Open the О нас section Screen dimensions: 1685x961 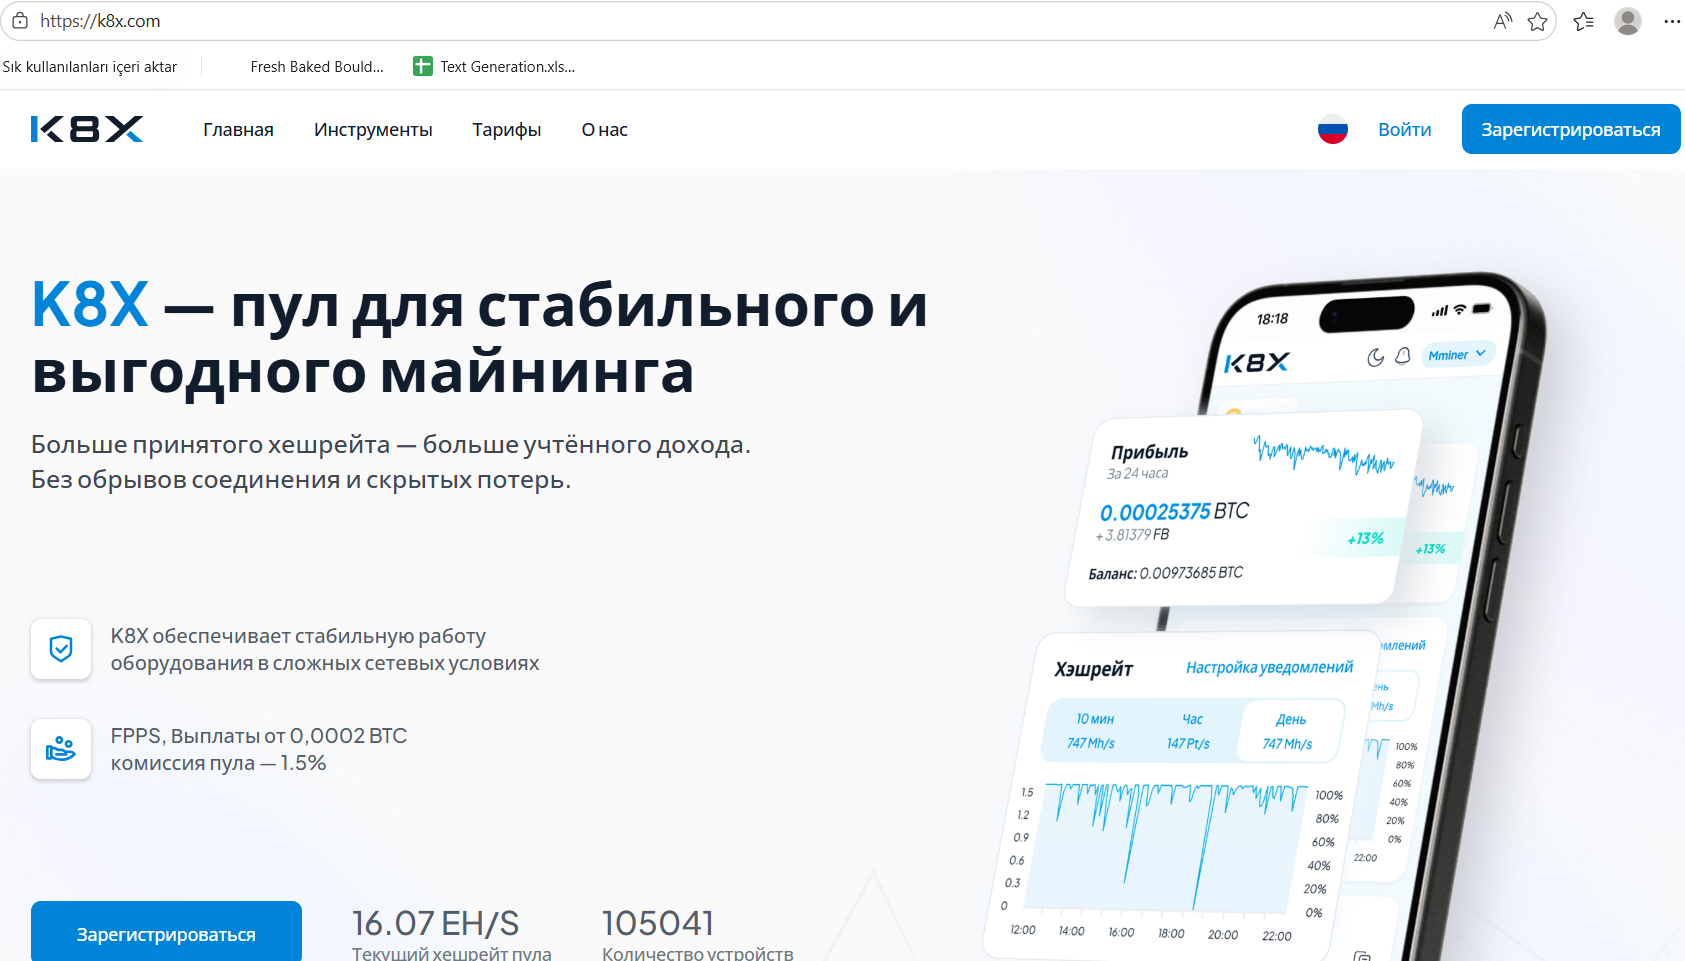(x=605, y=129)
